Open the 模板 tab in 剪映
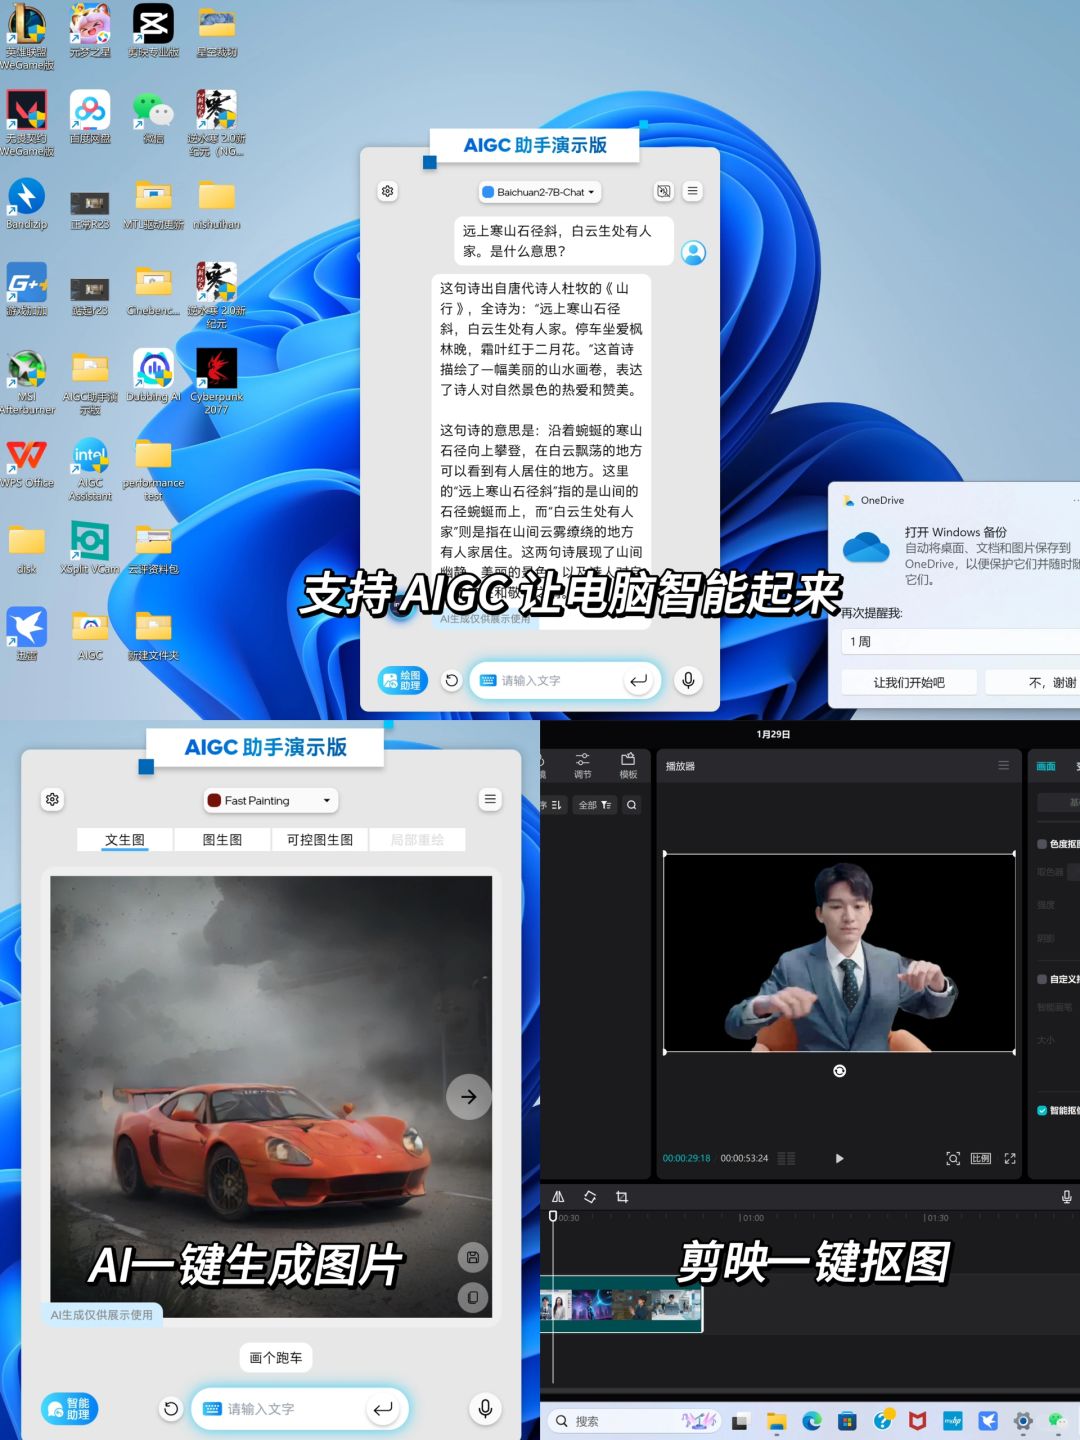This screenshot has width=1080, height=1440. click(x=628, y=766)
